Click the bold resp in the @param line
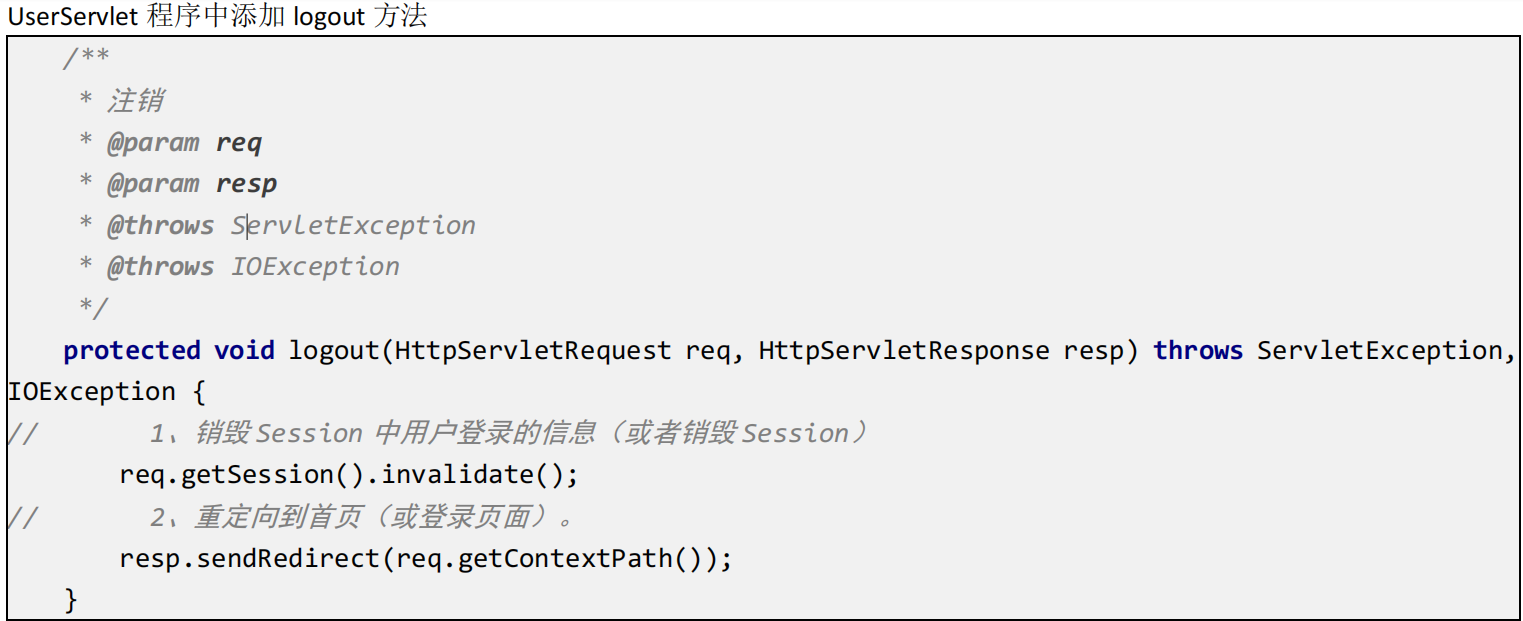 (246, 184)
